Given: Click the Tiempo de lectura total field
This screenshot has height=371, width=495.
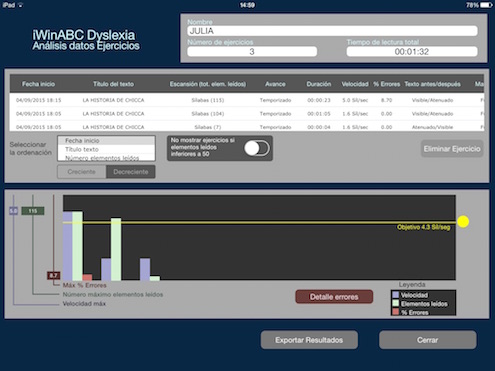Looking at the screenshot, I should coord(412,52).
